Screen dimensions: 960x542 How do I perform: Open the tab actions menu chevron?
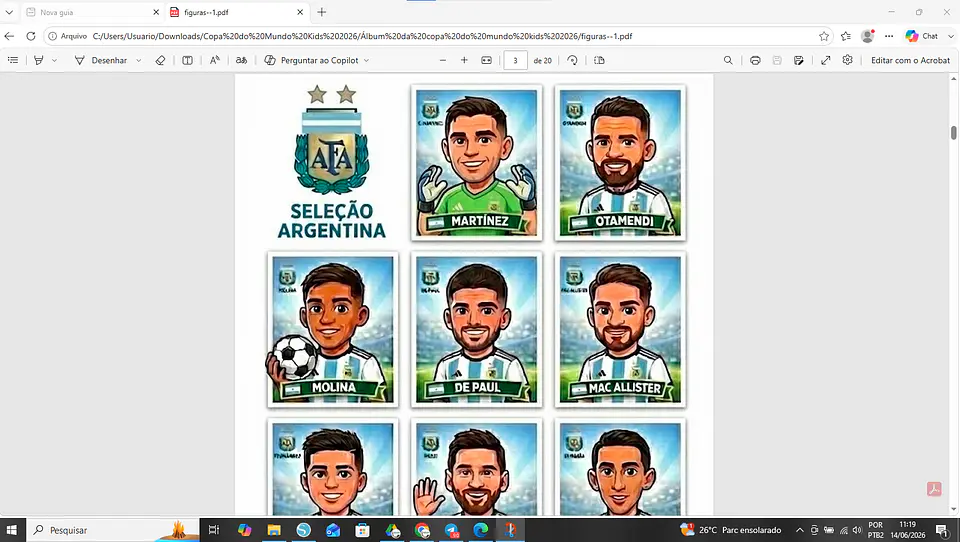9,12
